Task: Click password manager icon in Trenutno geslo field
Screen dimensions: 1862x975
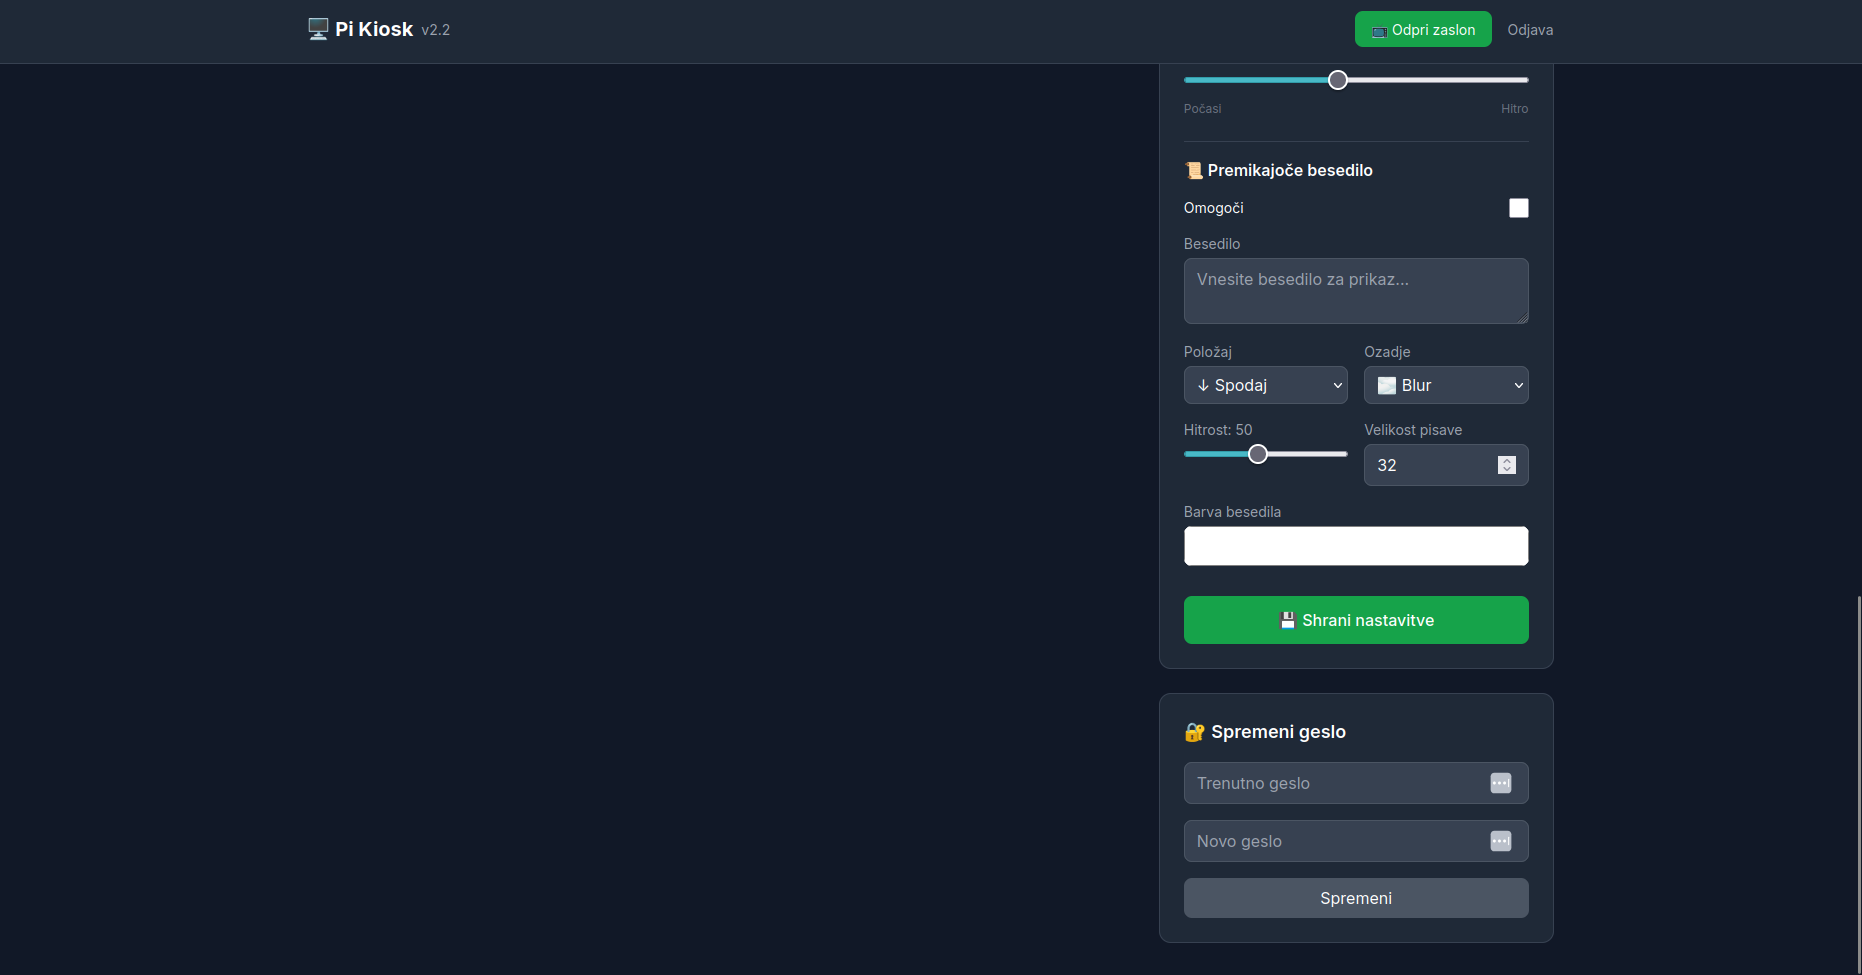Action: (x=1500, y=783)
